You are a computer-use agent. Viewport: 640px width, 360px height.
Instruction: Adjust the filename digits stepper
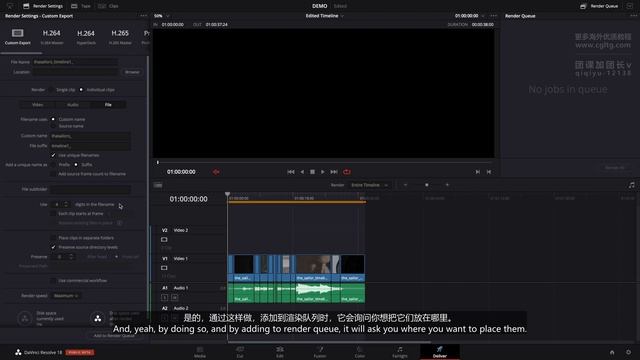66,204
